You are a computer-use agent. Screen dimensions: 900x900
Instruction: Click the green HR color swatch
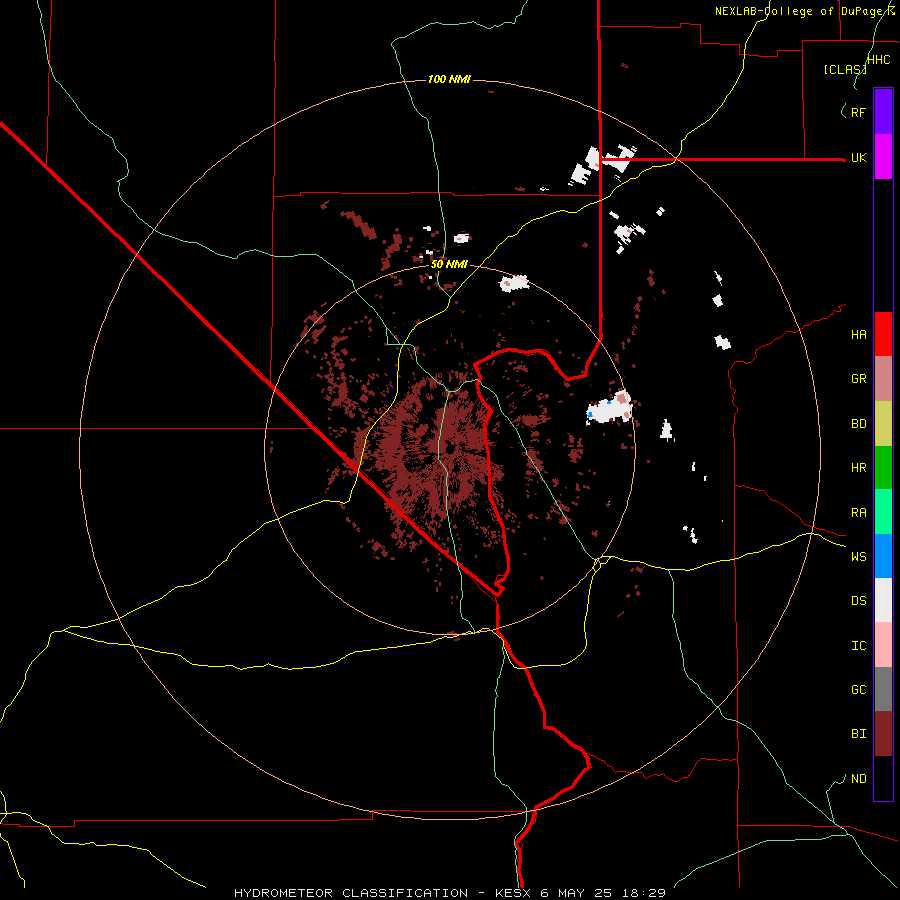pyautogui.click(x=883, y=467)
